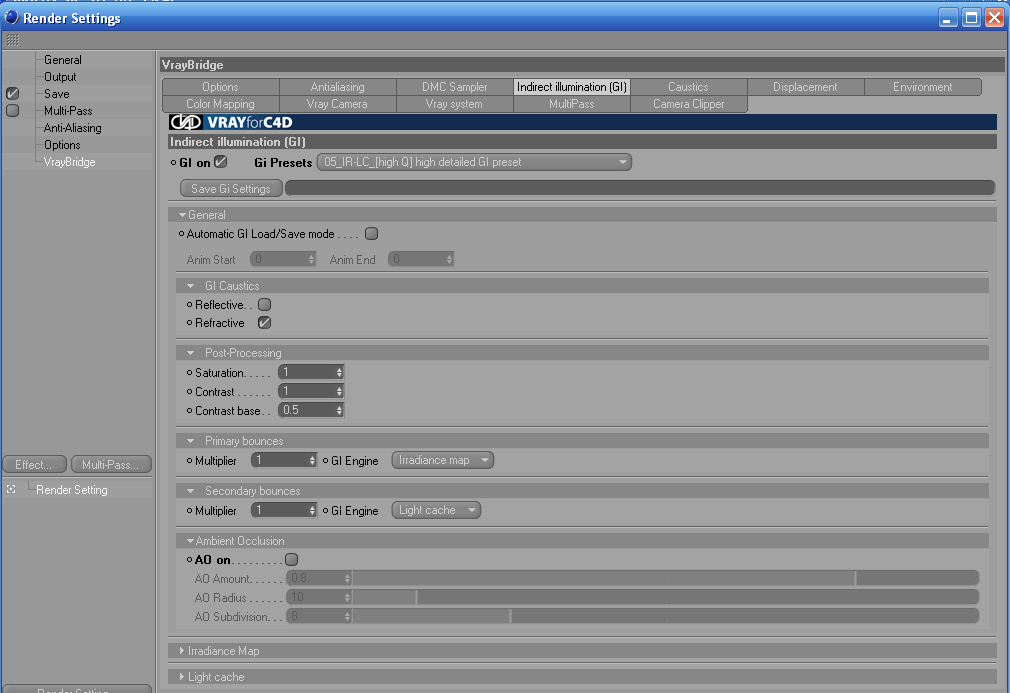Uncheck the Refractive GI caustics checkbox
1010x693 pixels.
click(264, 323)
